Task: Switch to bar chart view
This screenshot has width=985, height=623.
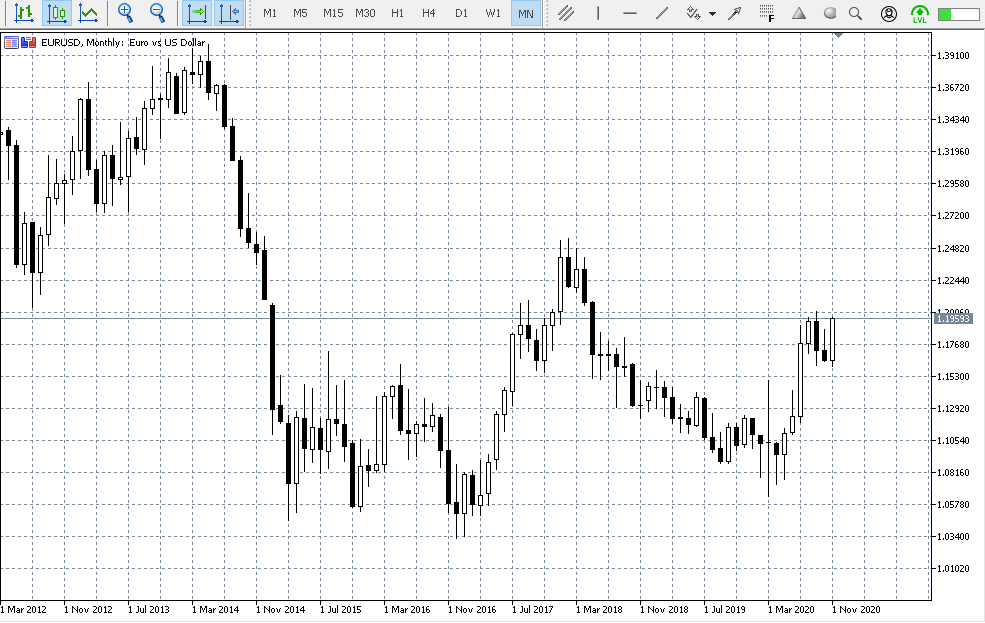Action: [24, 13]
